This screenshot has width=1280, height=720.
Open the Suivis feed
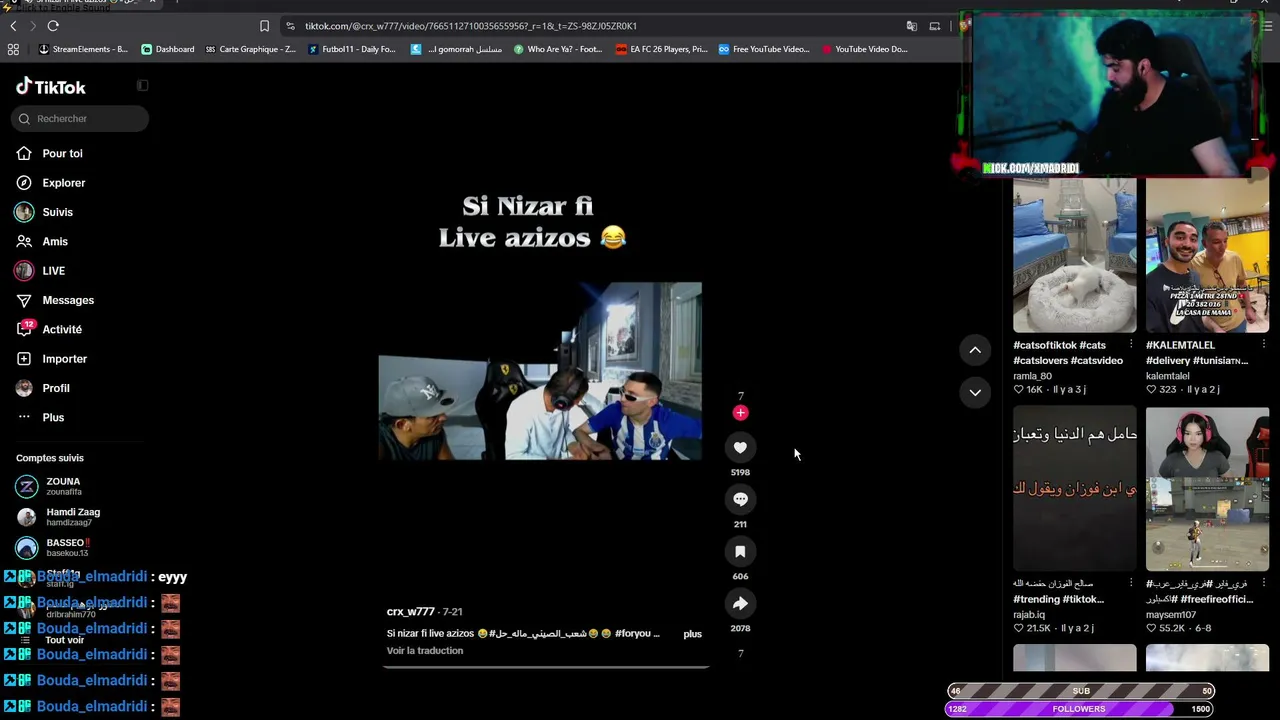(58, 212)
